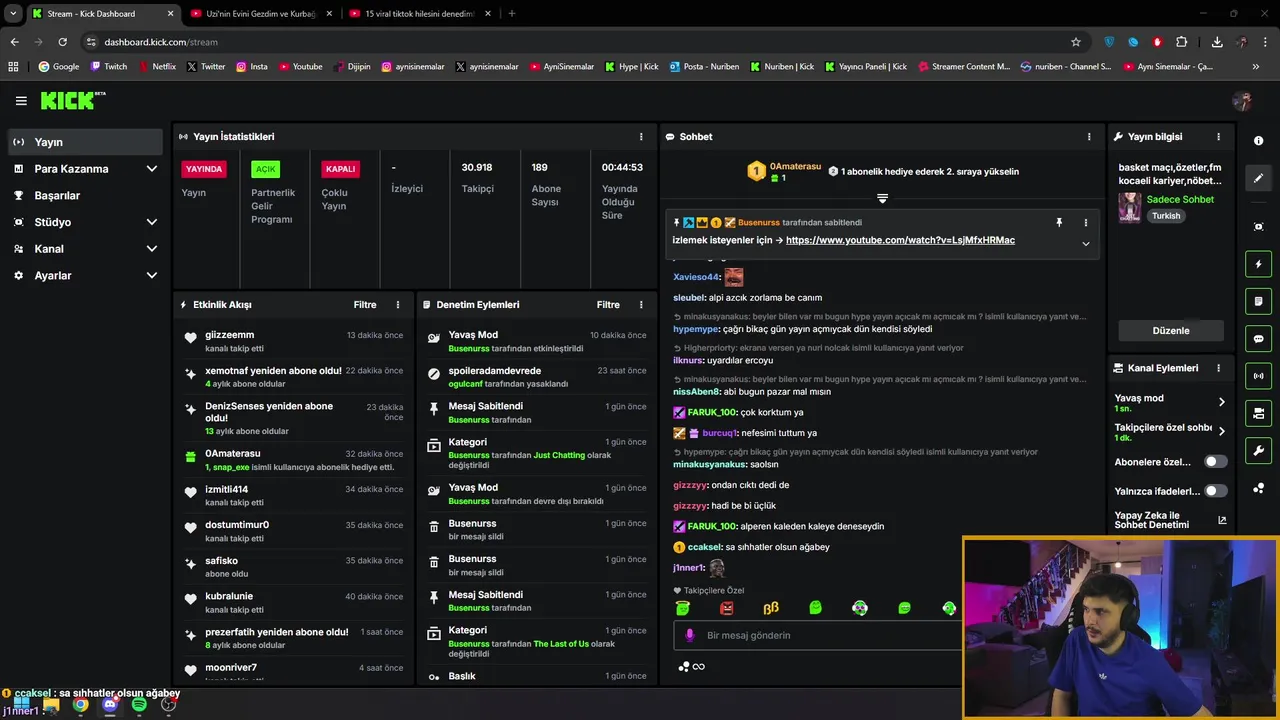The height and width of the screenshot is (720, 1280).
Task: Toggle Yalnızca ifadeleri chat switch
Action: tap(1215, 491)
